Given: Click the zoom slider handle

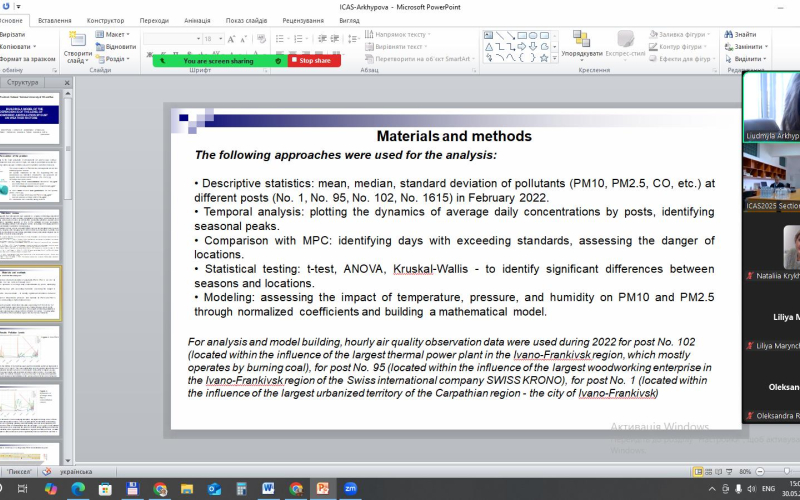Looking at the screenshot, I should point(787,471).
